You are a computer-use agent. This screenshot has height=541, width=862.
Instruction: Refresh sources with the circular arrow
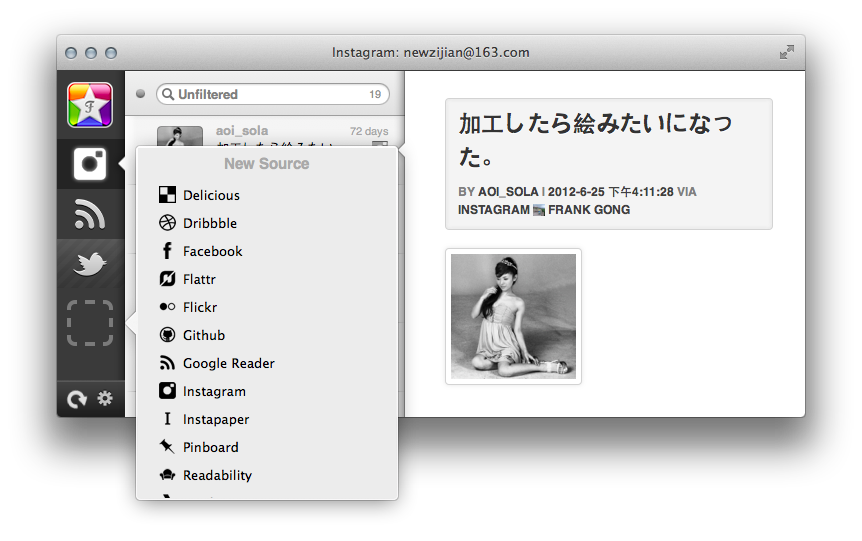(76, 399)
